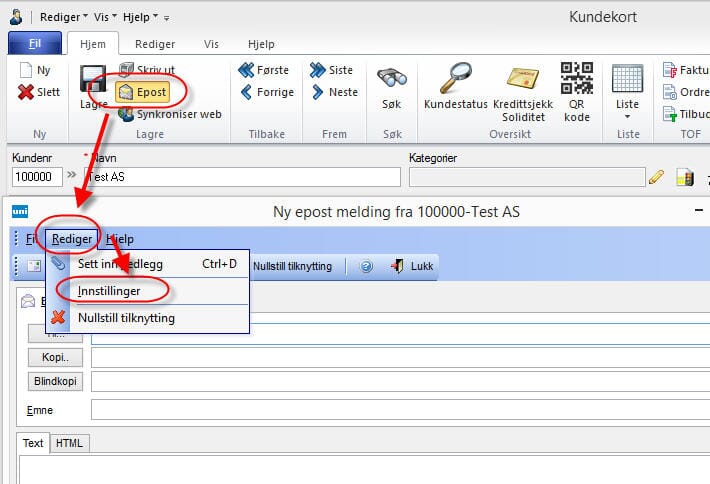
Task: Open the Rediger dropdown in title bar
Action: 66,17
